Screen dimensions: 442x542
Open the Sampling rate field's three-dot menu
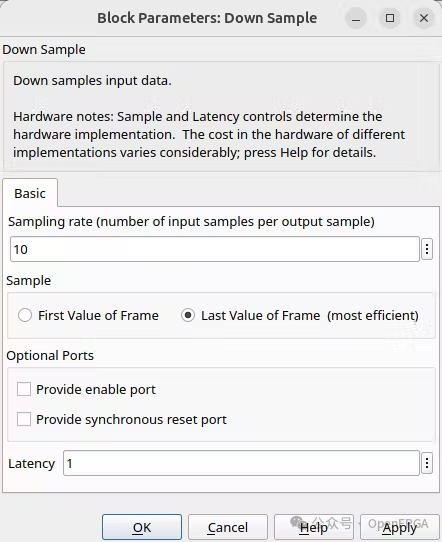[x=427, y=249]
